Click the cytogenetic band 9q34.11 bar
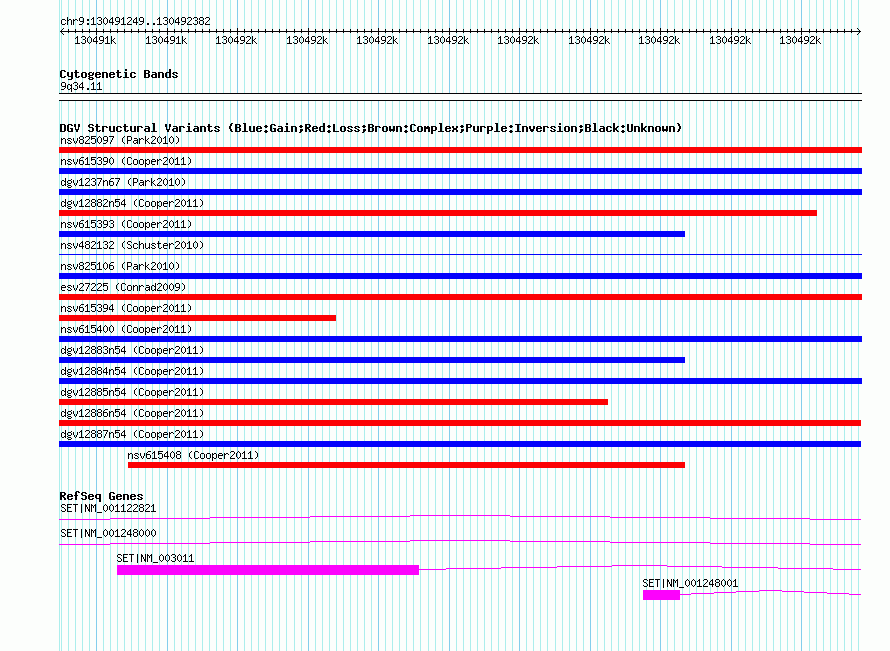890x651 pixels. tap(460, 97)
